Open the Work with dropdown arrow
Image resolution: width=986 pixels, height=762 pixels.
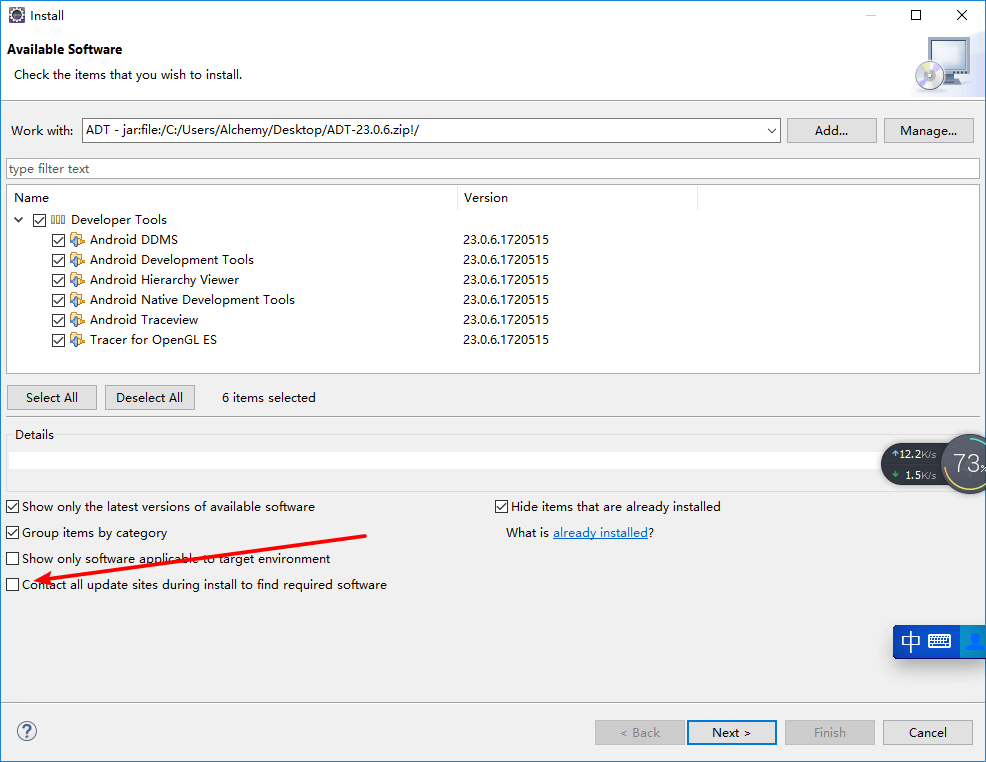click(x=771, y=131)
